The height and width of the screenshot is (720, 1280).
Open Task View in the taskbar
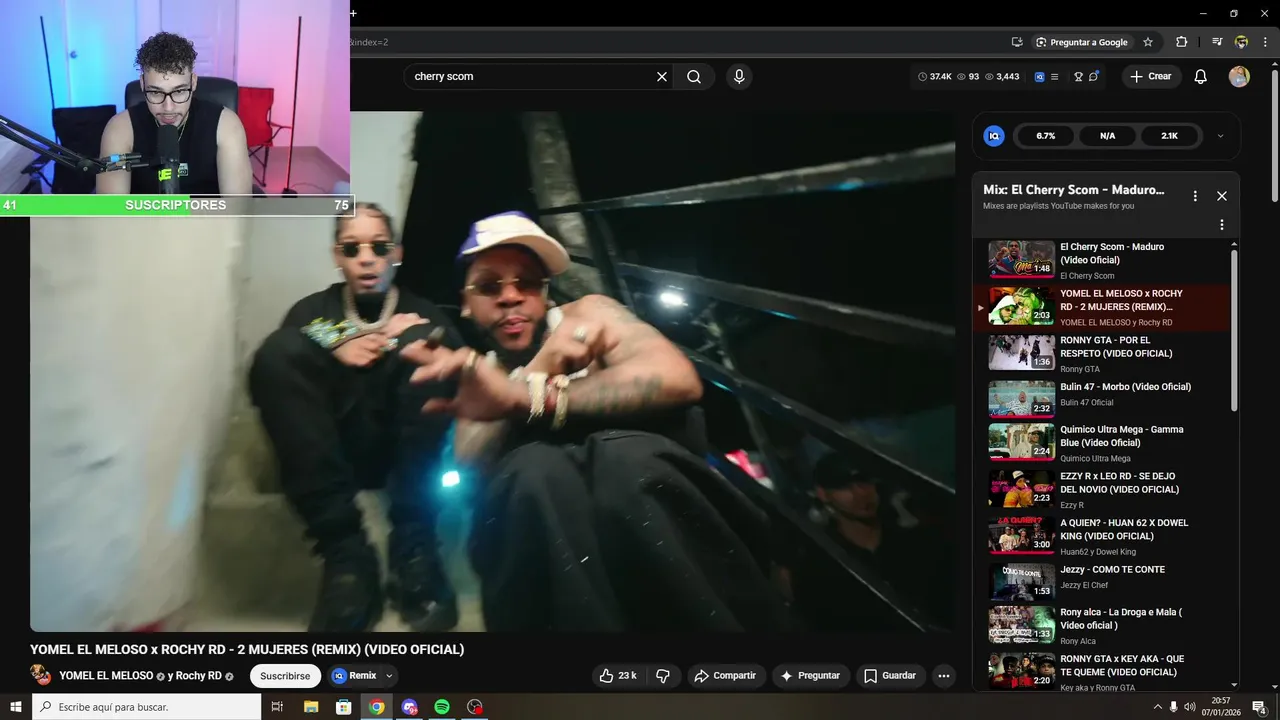point(278,707)
